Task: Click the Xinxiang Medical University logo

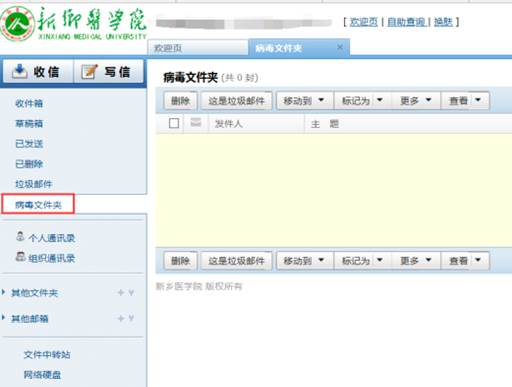Action: pos(74,23)
